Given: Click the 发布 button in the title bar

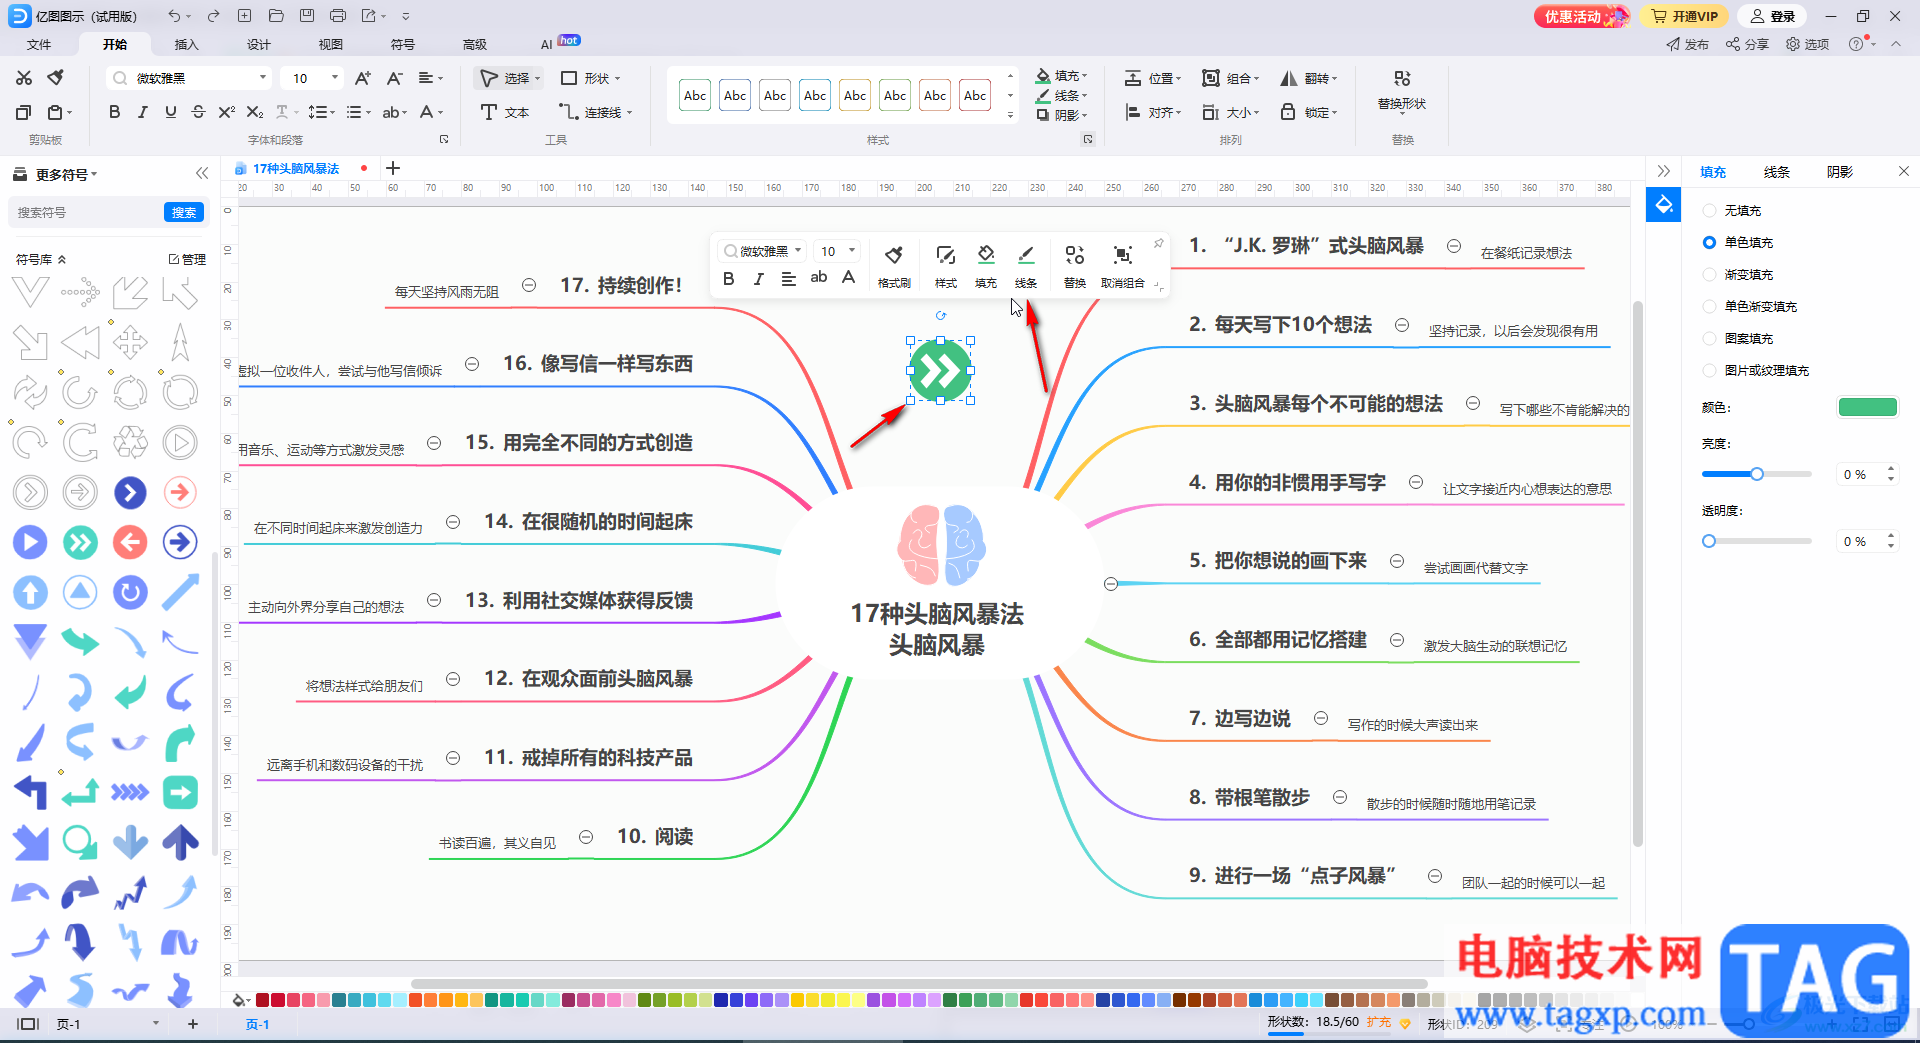Looking at the screenshot, I should pyautogui.click(x=1688, y=44).
